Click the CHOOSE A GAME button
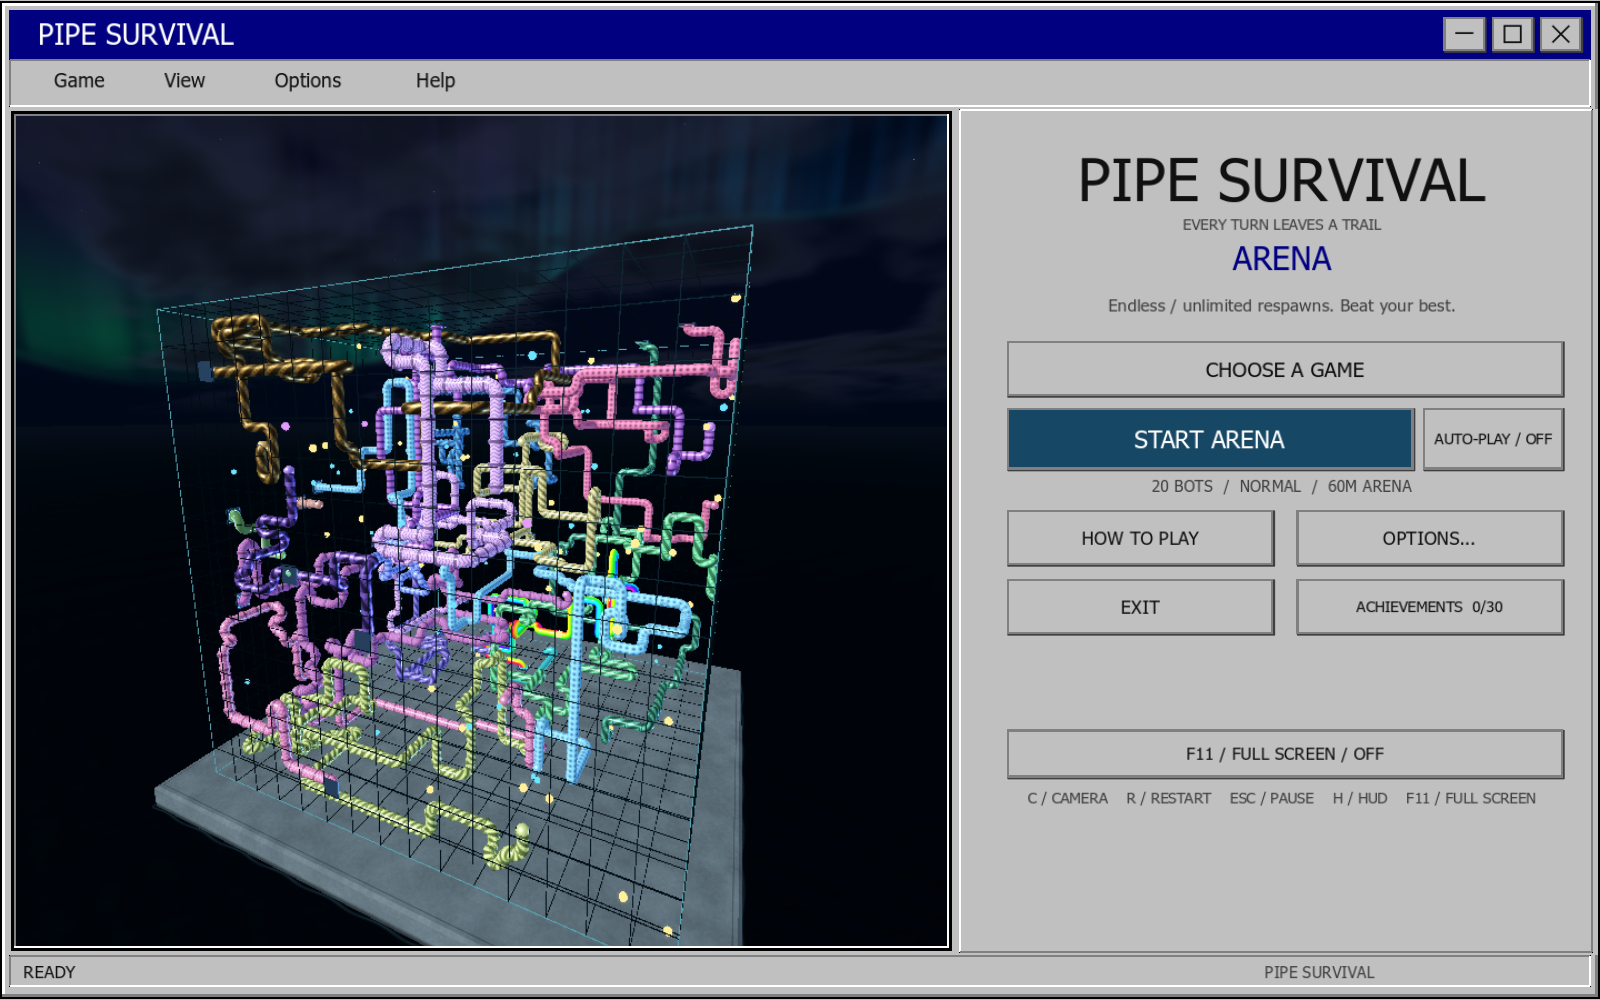Image resolution: width=1600 pixels, height=1000 pixels. point(1285,370)
